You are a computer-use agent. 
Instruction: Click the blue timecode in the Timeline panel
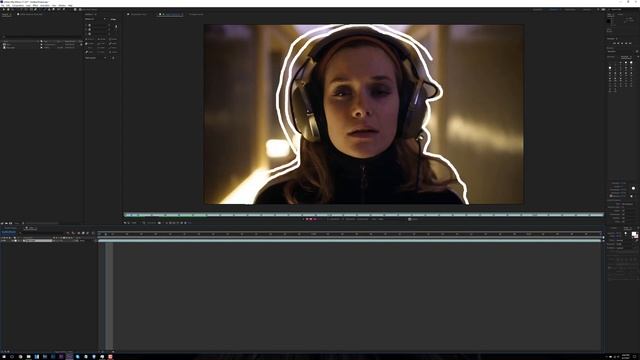pos(8,232)
